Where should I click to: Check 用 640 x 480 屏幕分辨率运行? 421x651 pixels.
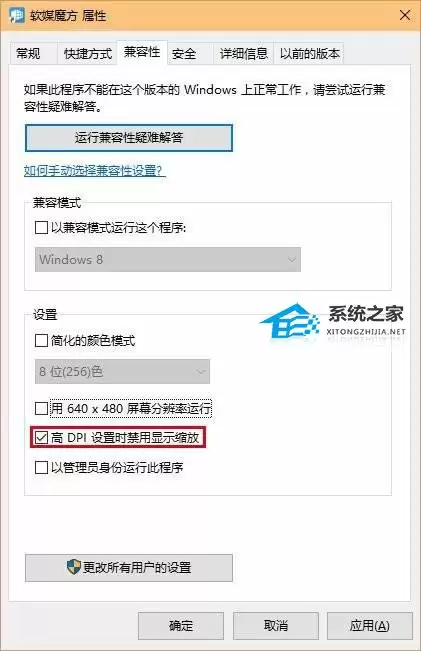[42, 409]
